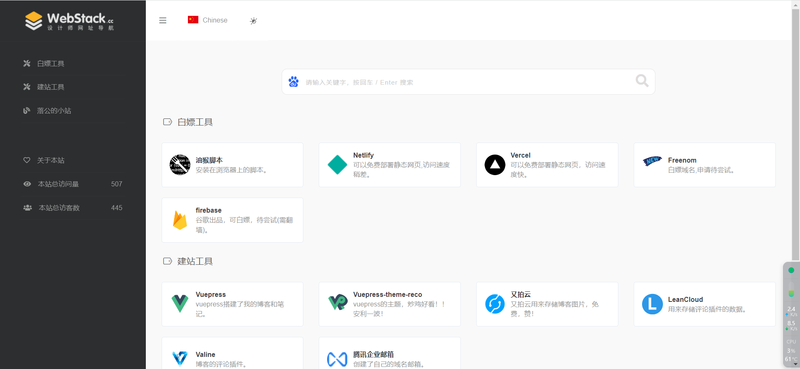Open the 油猴脚本 card title link
This screenshot has height=369, width=800.
tap(209, 160)
